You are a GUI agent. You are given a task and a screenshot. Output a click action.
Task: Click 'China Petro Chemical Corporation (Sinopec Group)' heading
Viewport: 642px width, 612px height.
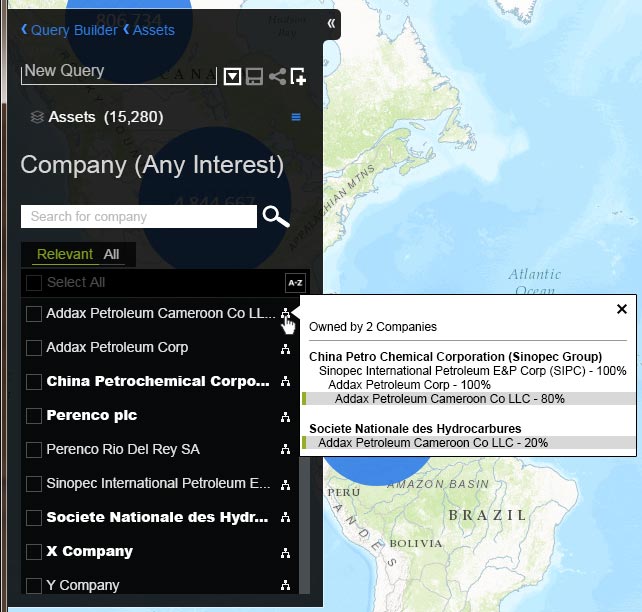click(x=455, y=357)
